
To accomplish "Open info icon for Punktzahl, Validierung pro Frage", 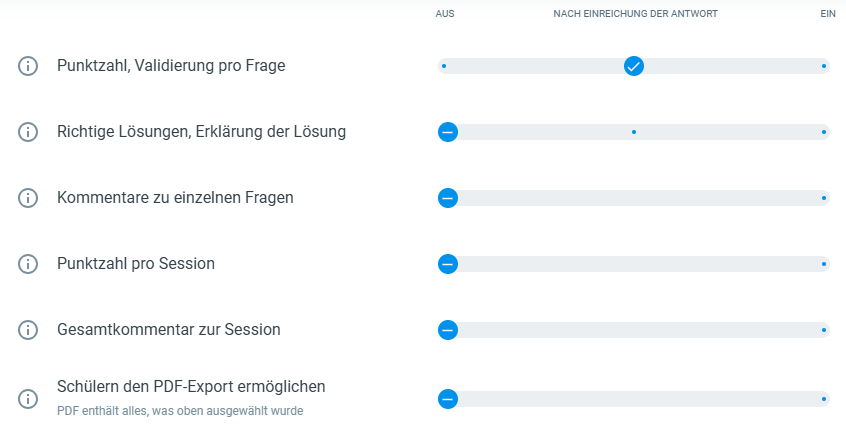I will point(28,66).
